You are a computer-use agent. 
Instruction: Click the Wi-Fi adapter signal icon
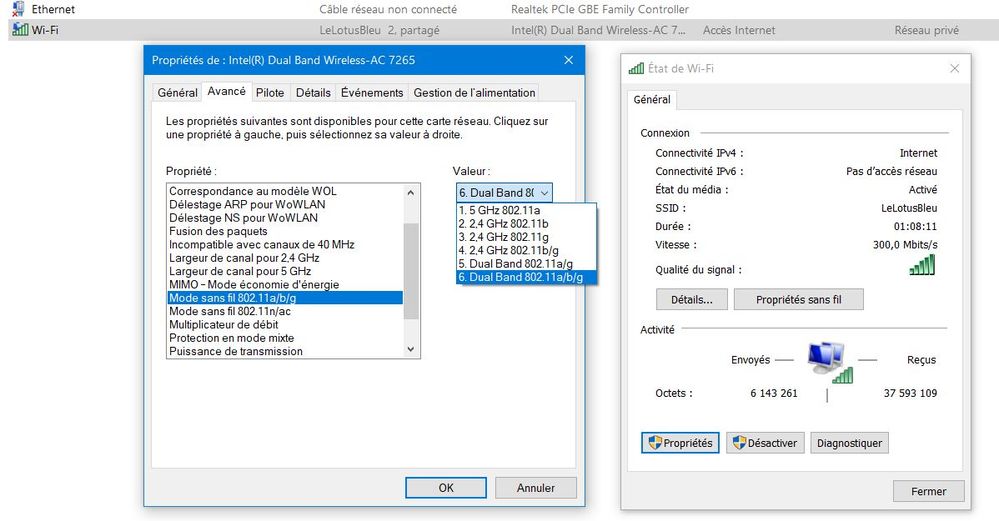point(19,30)
